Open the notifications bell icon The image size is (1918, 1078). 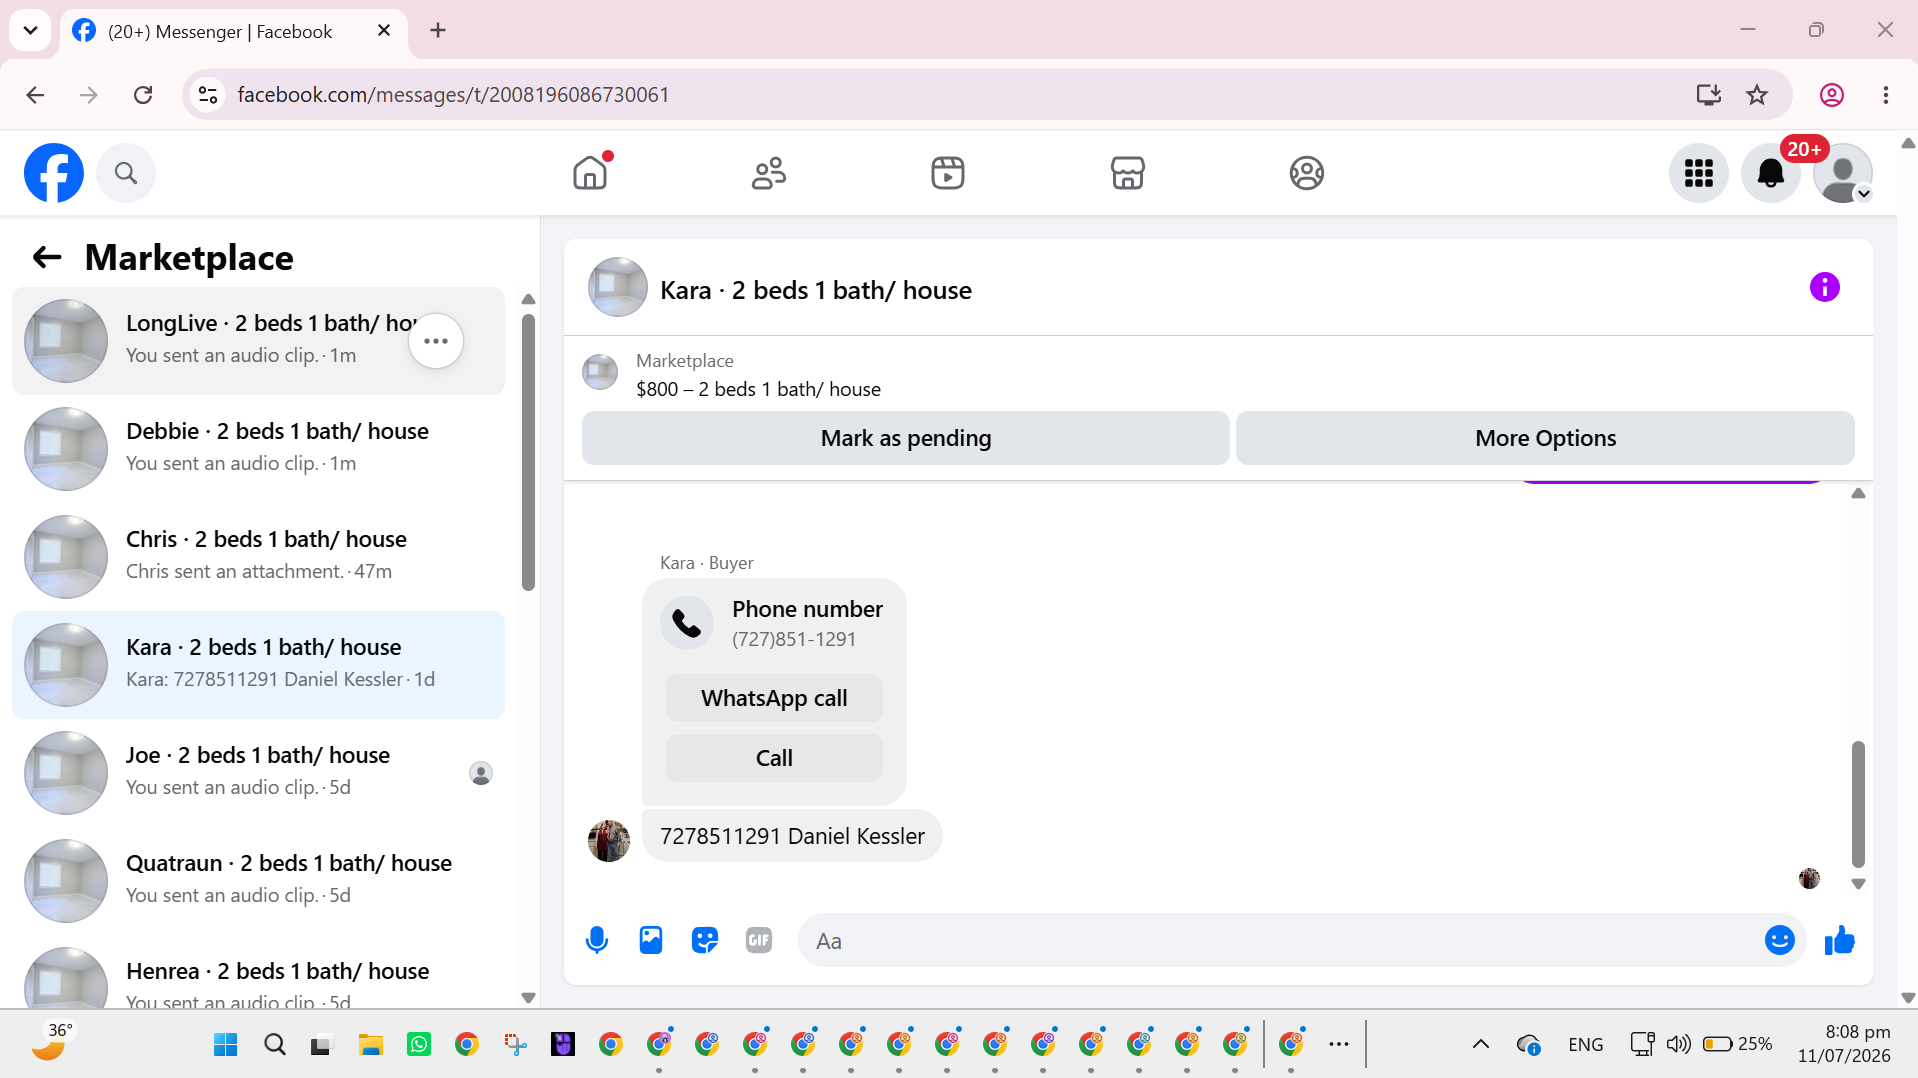click(x=1770, y=173)
